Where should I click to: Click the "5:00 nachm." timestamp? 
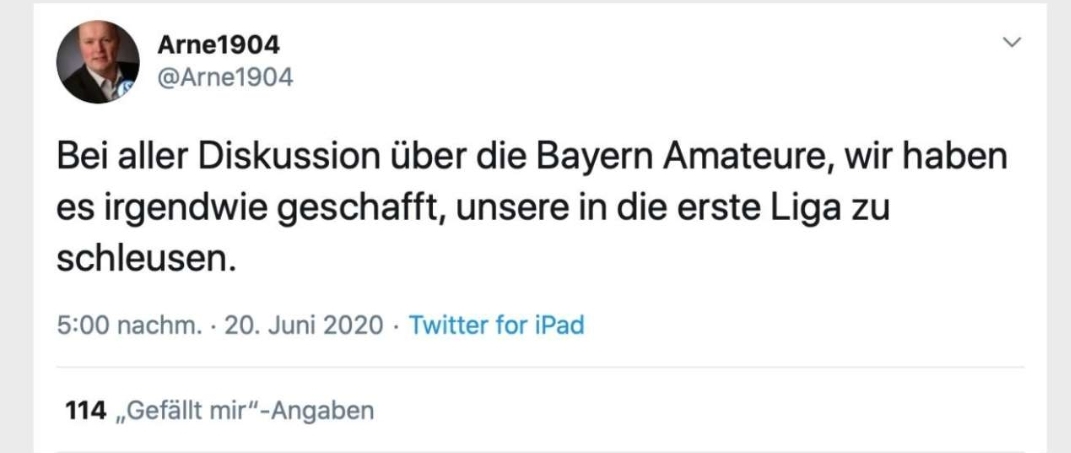tap(113, 326)
